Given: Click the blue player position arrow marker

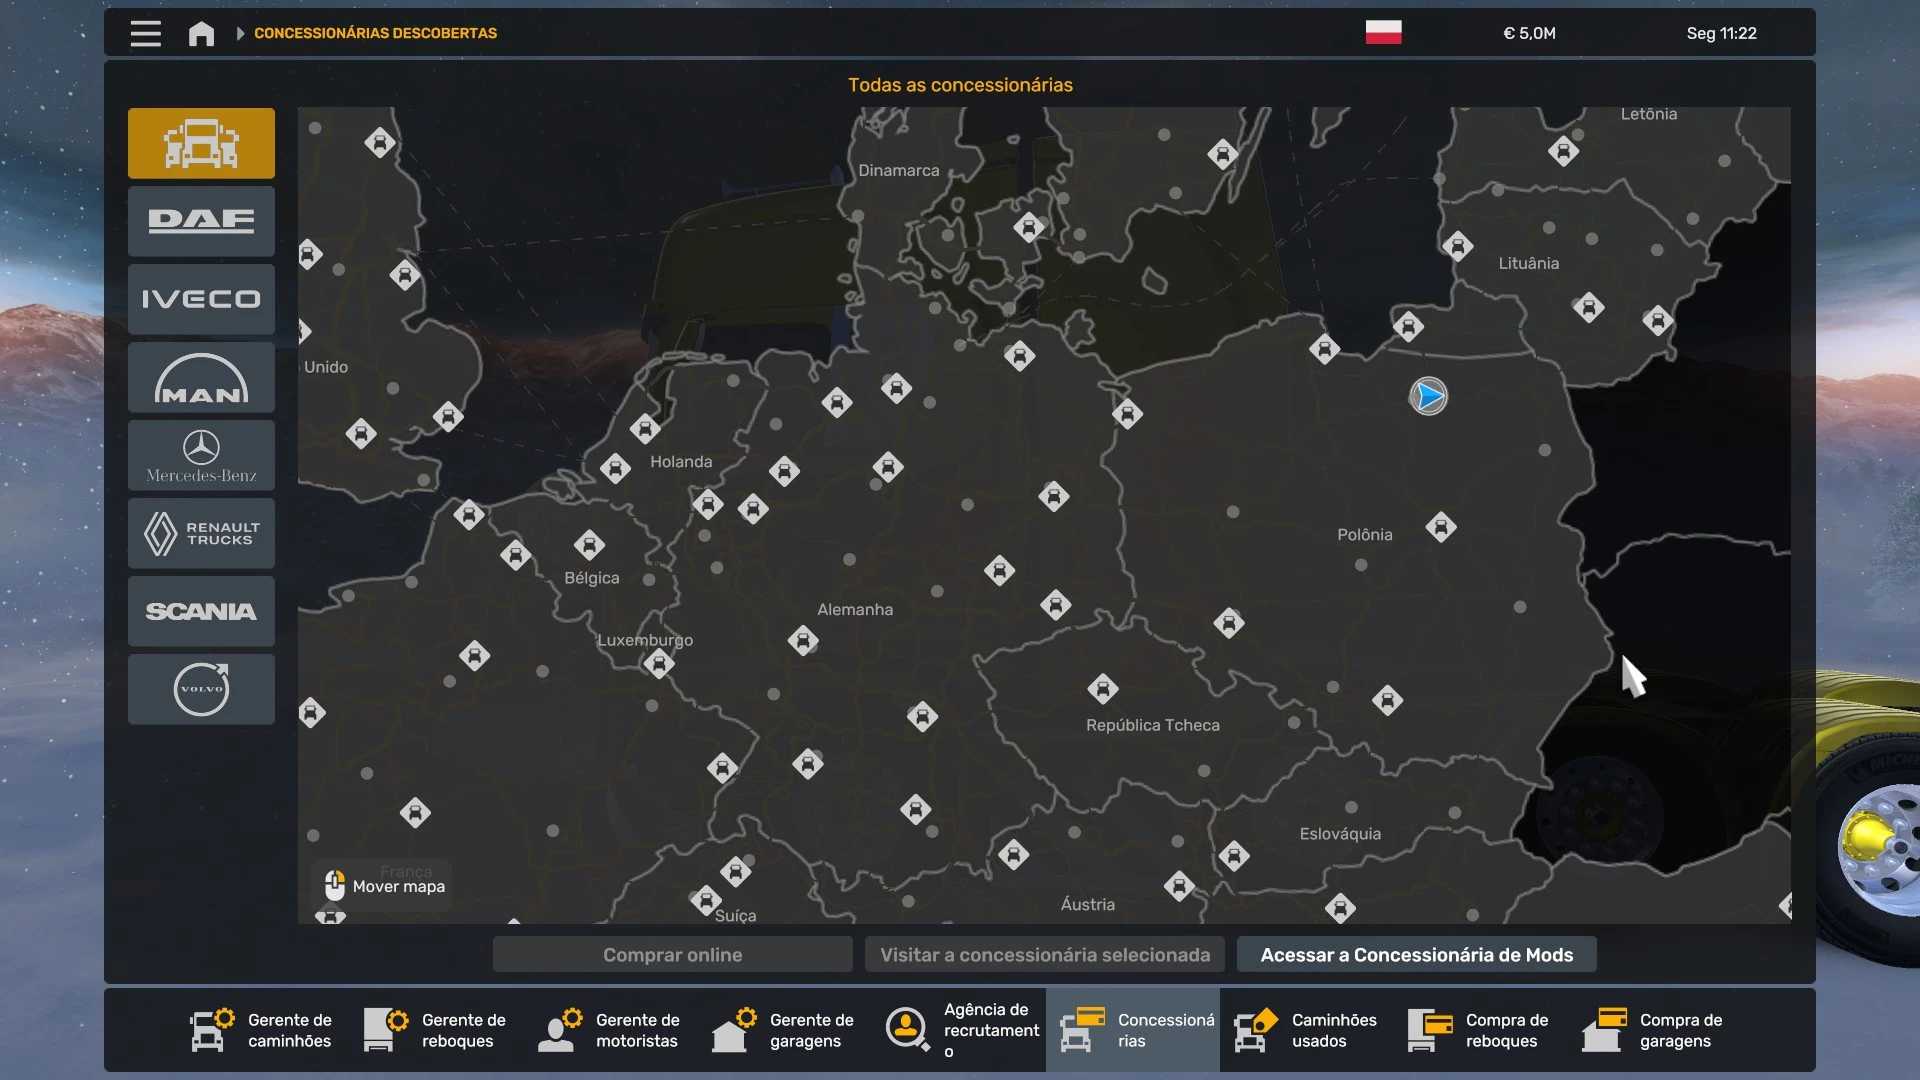Looking at the screenshot, I should tap(1428, 397).
